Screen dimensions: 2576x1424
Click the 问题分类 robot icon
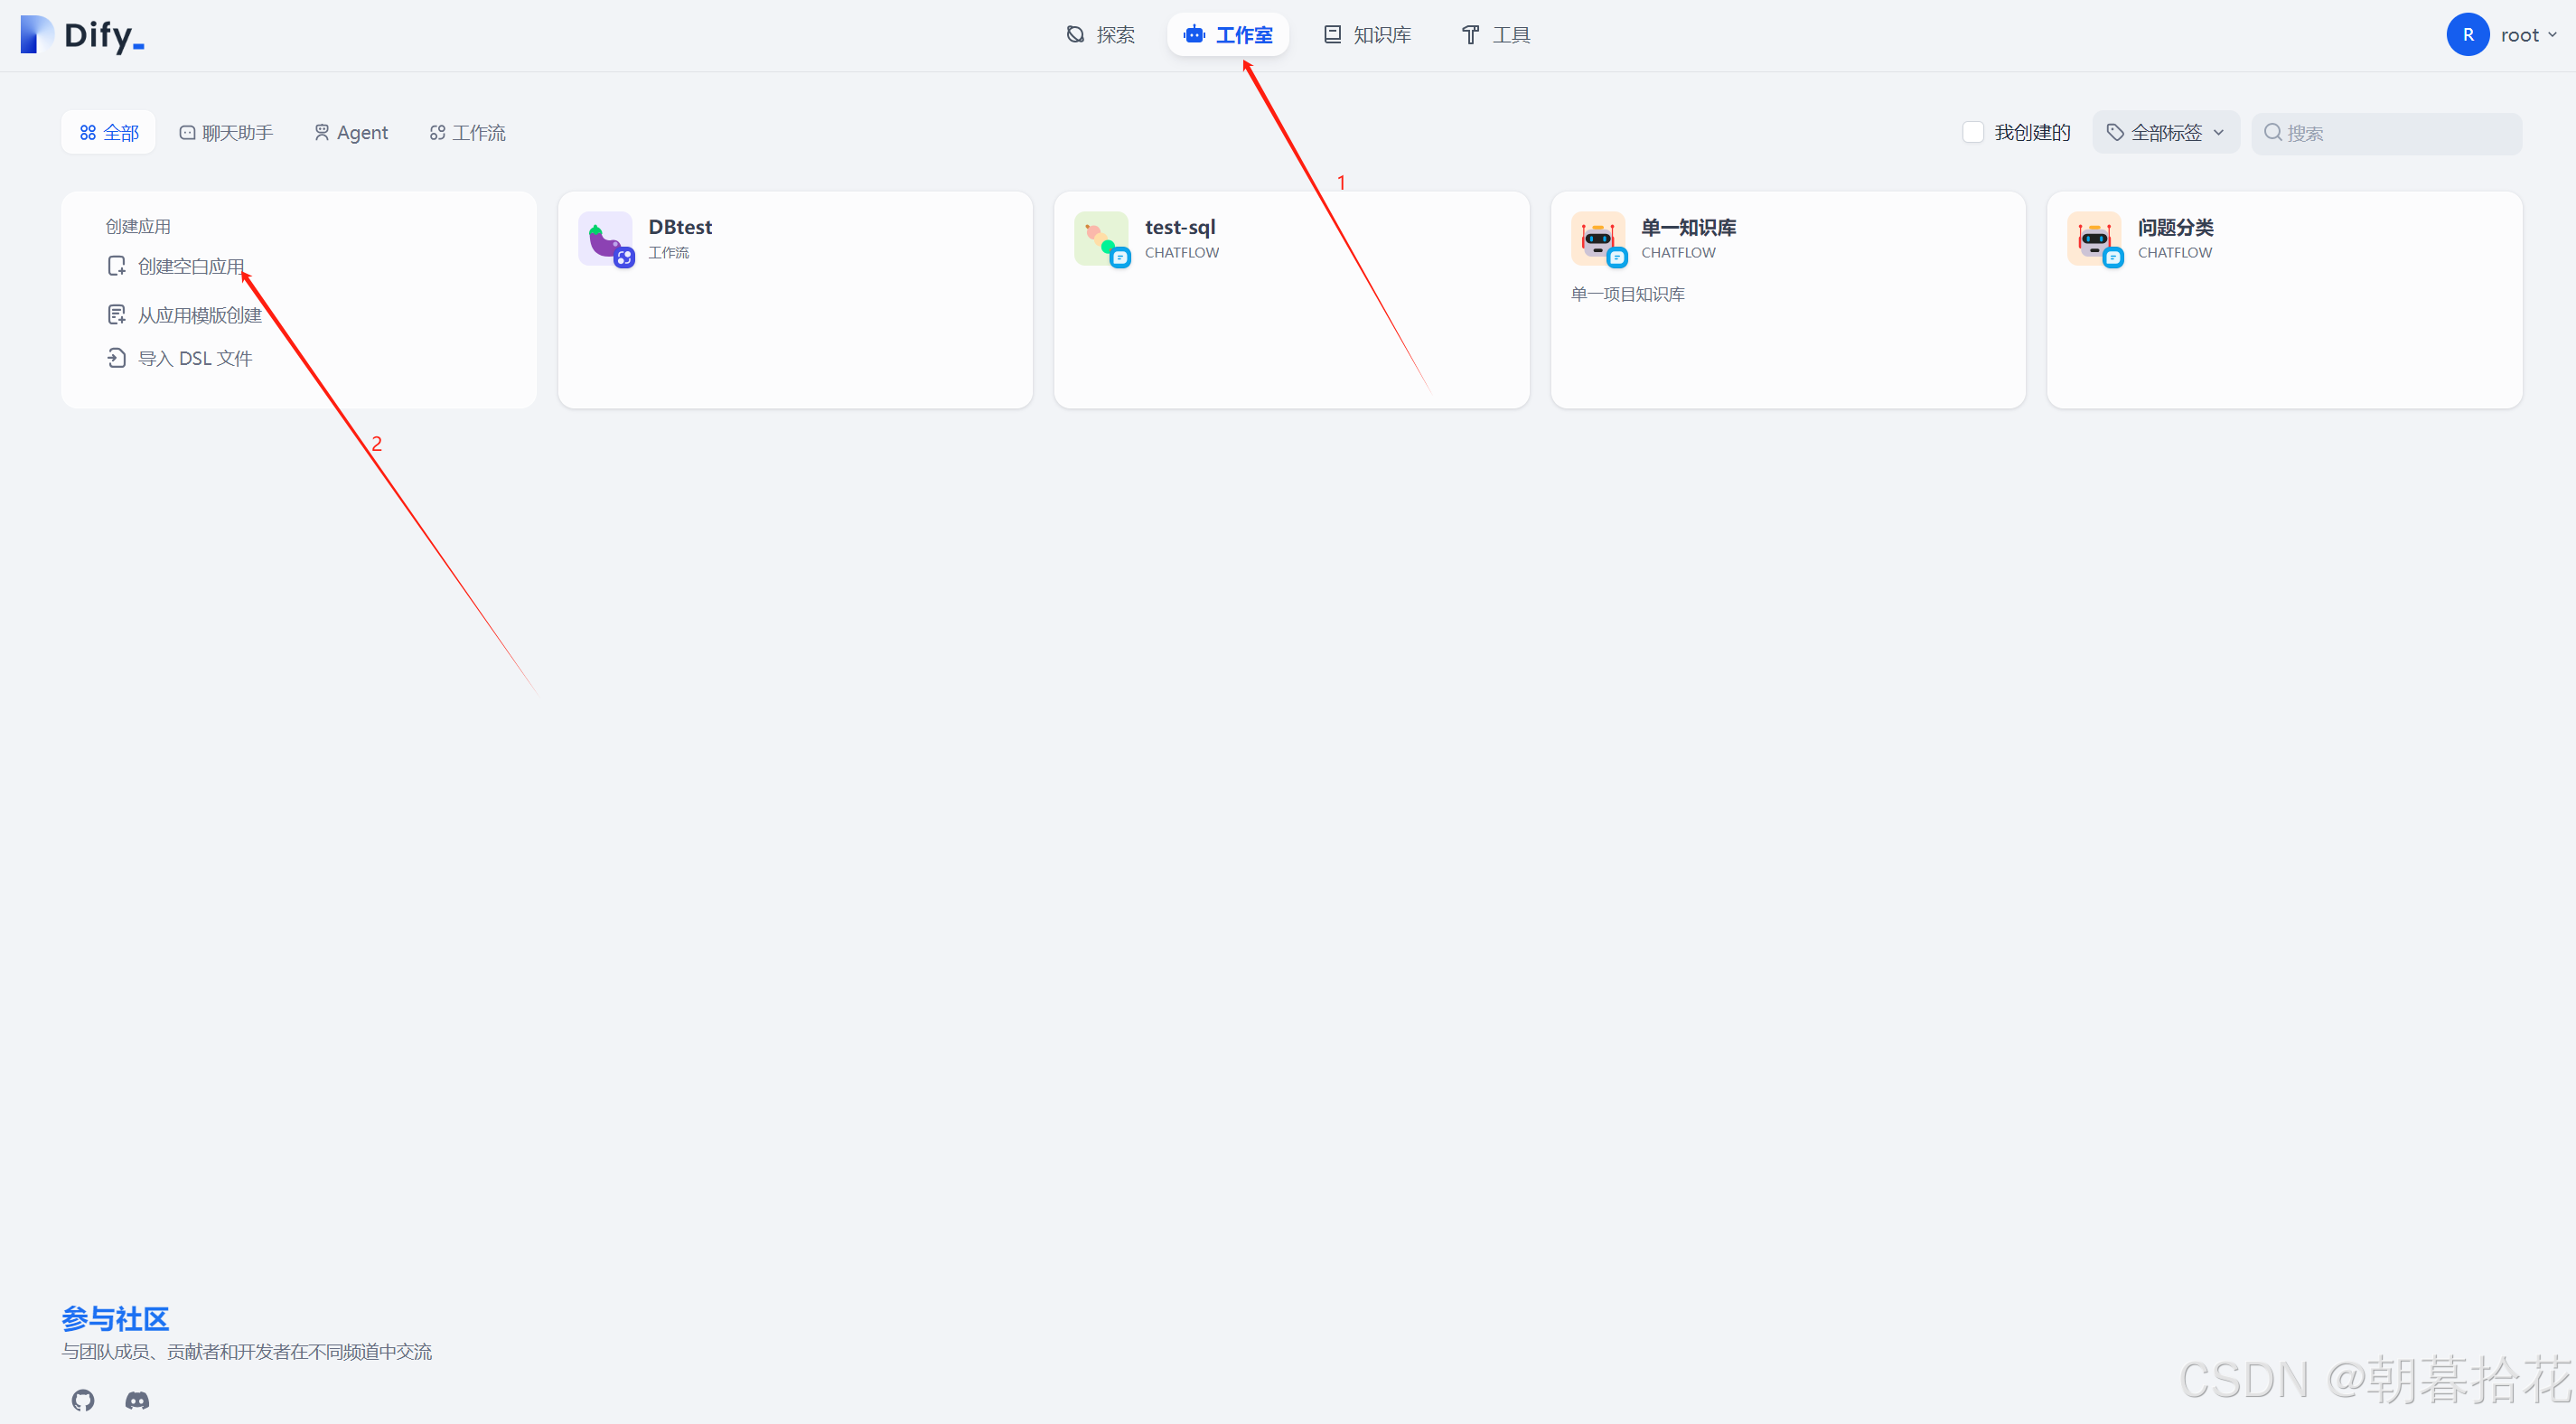tap(2094, 238)
